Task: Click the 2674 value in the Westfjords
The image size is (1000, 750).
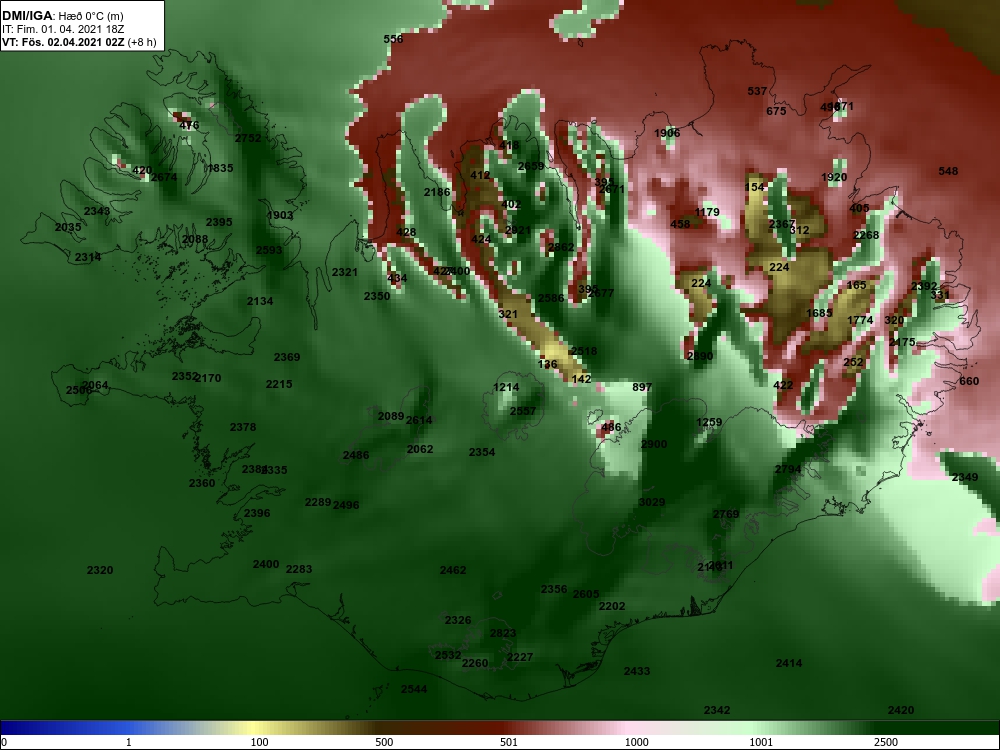Action: [x=164, y=177]
